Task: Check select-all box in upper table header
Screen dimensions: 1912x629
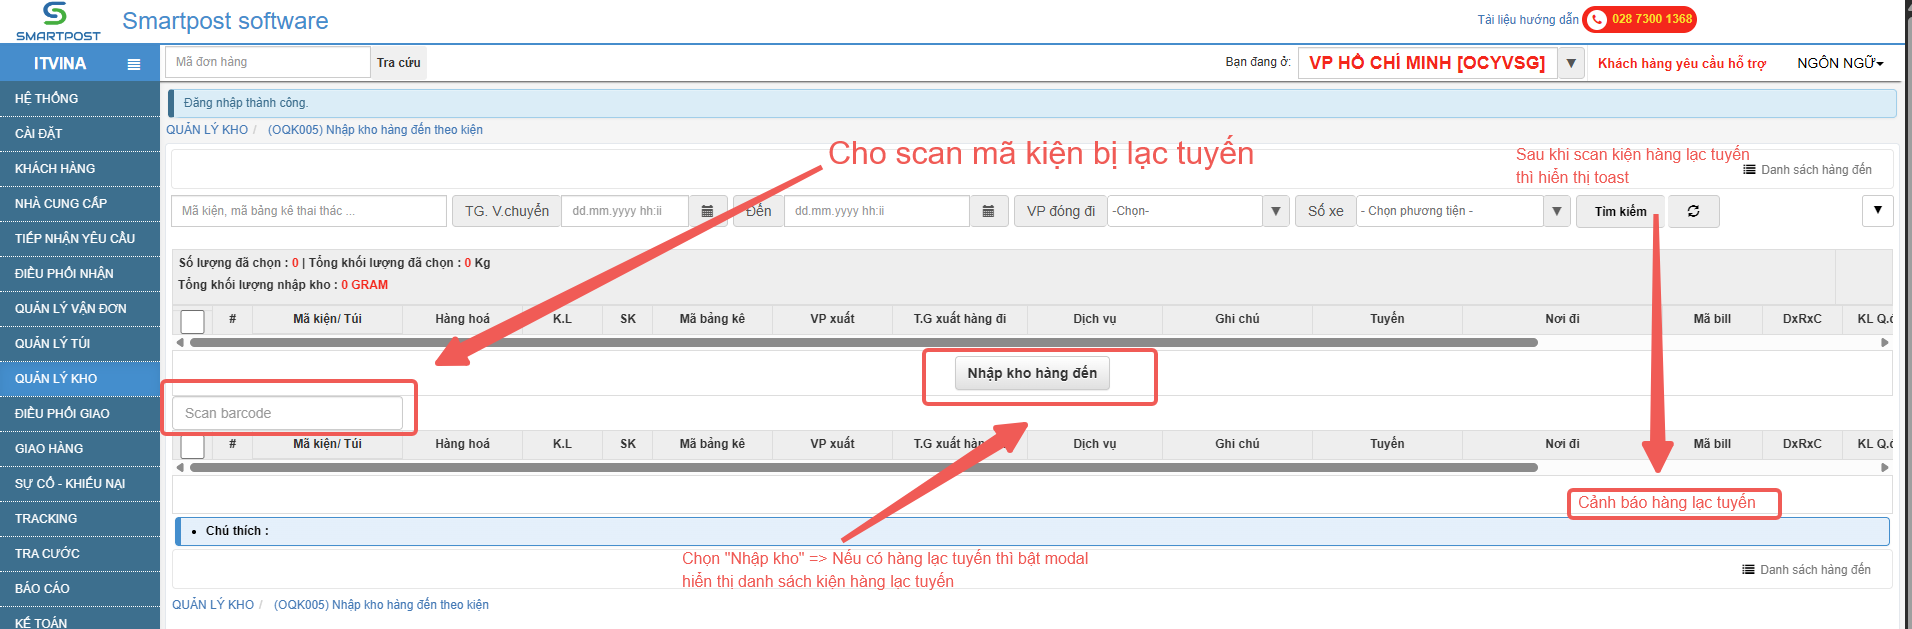Action: pyautogui.click(x=193, y=321)
